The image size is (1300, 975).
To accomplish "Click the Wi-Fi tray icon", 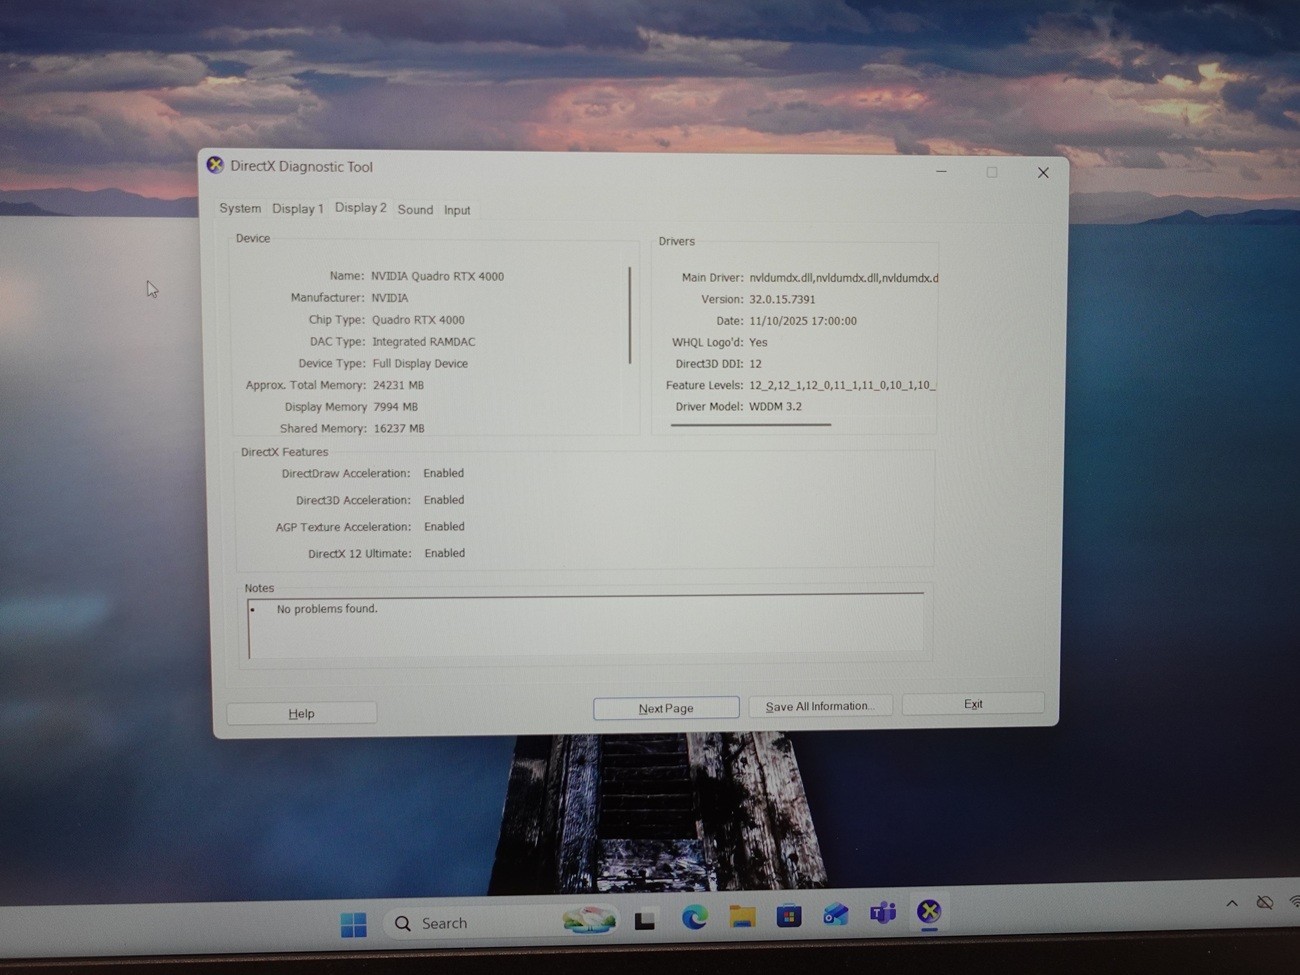I will (1293, 902).
